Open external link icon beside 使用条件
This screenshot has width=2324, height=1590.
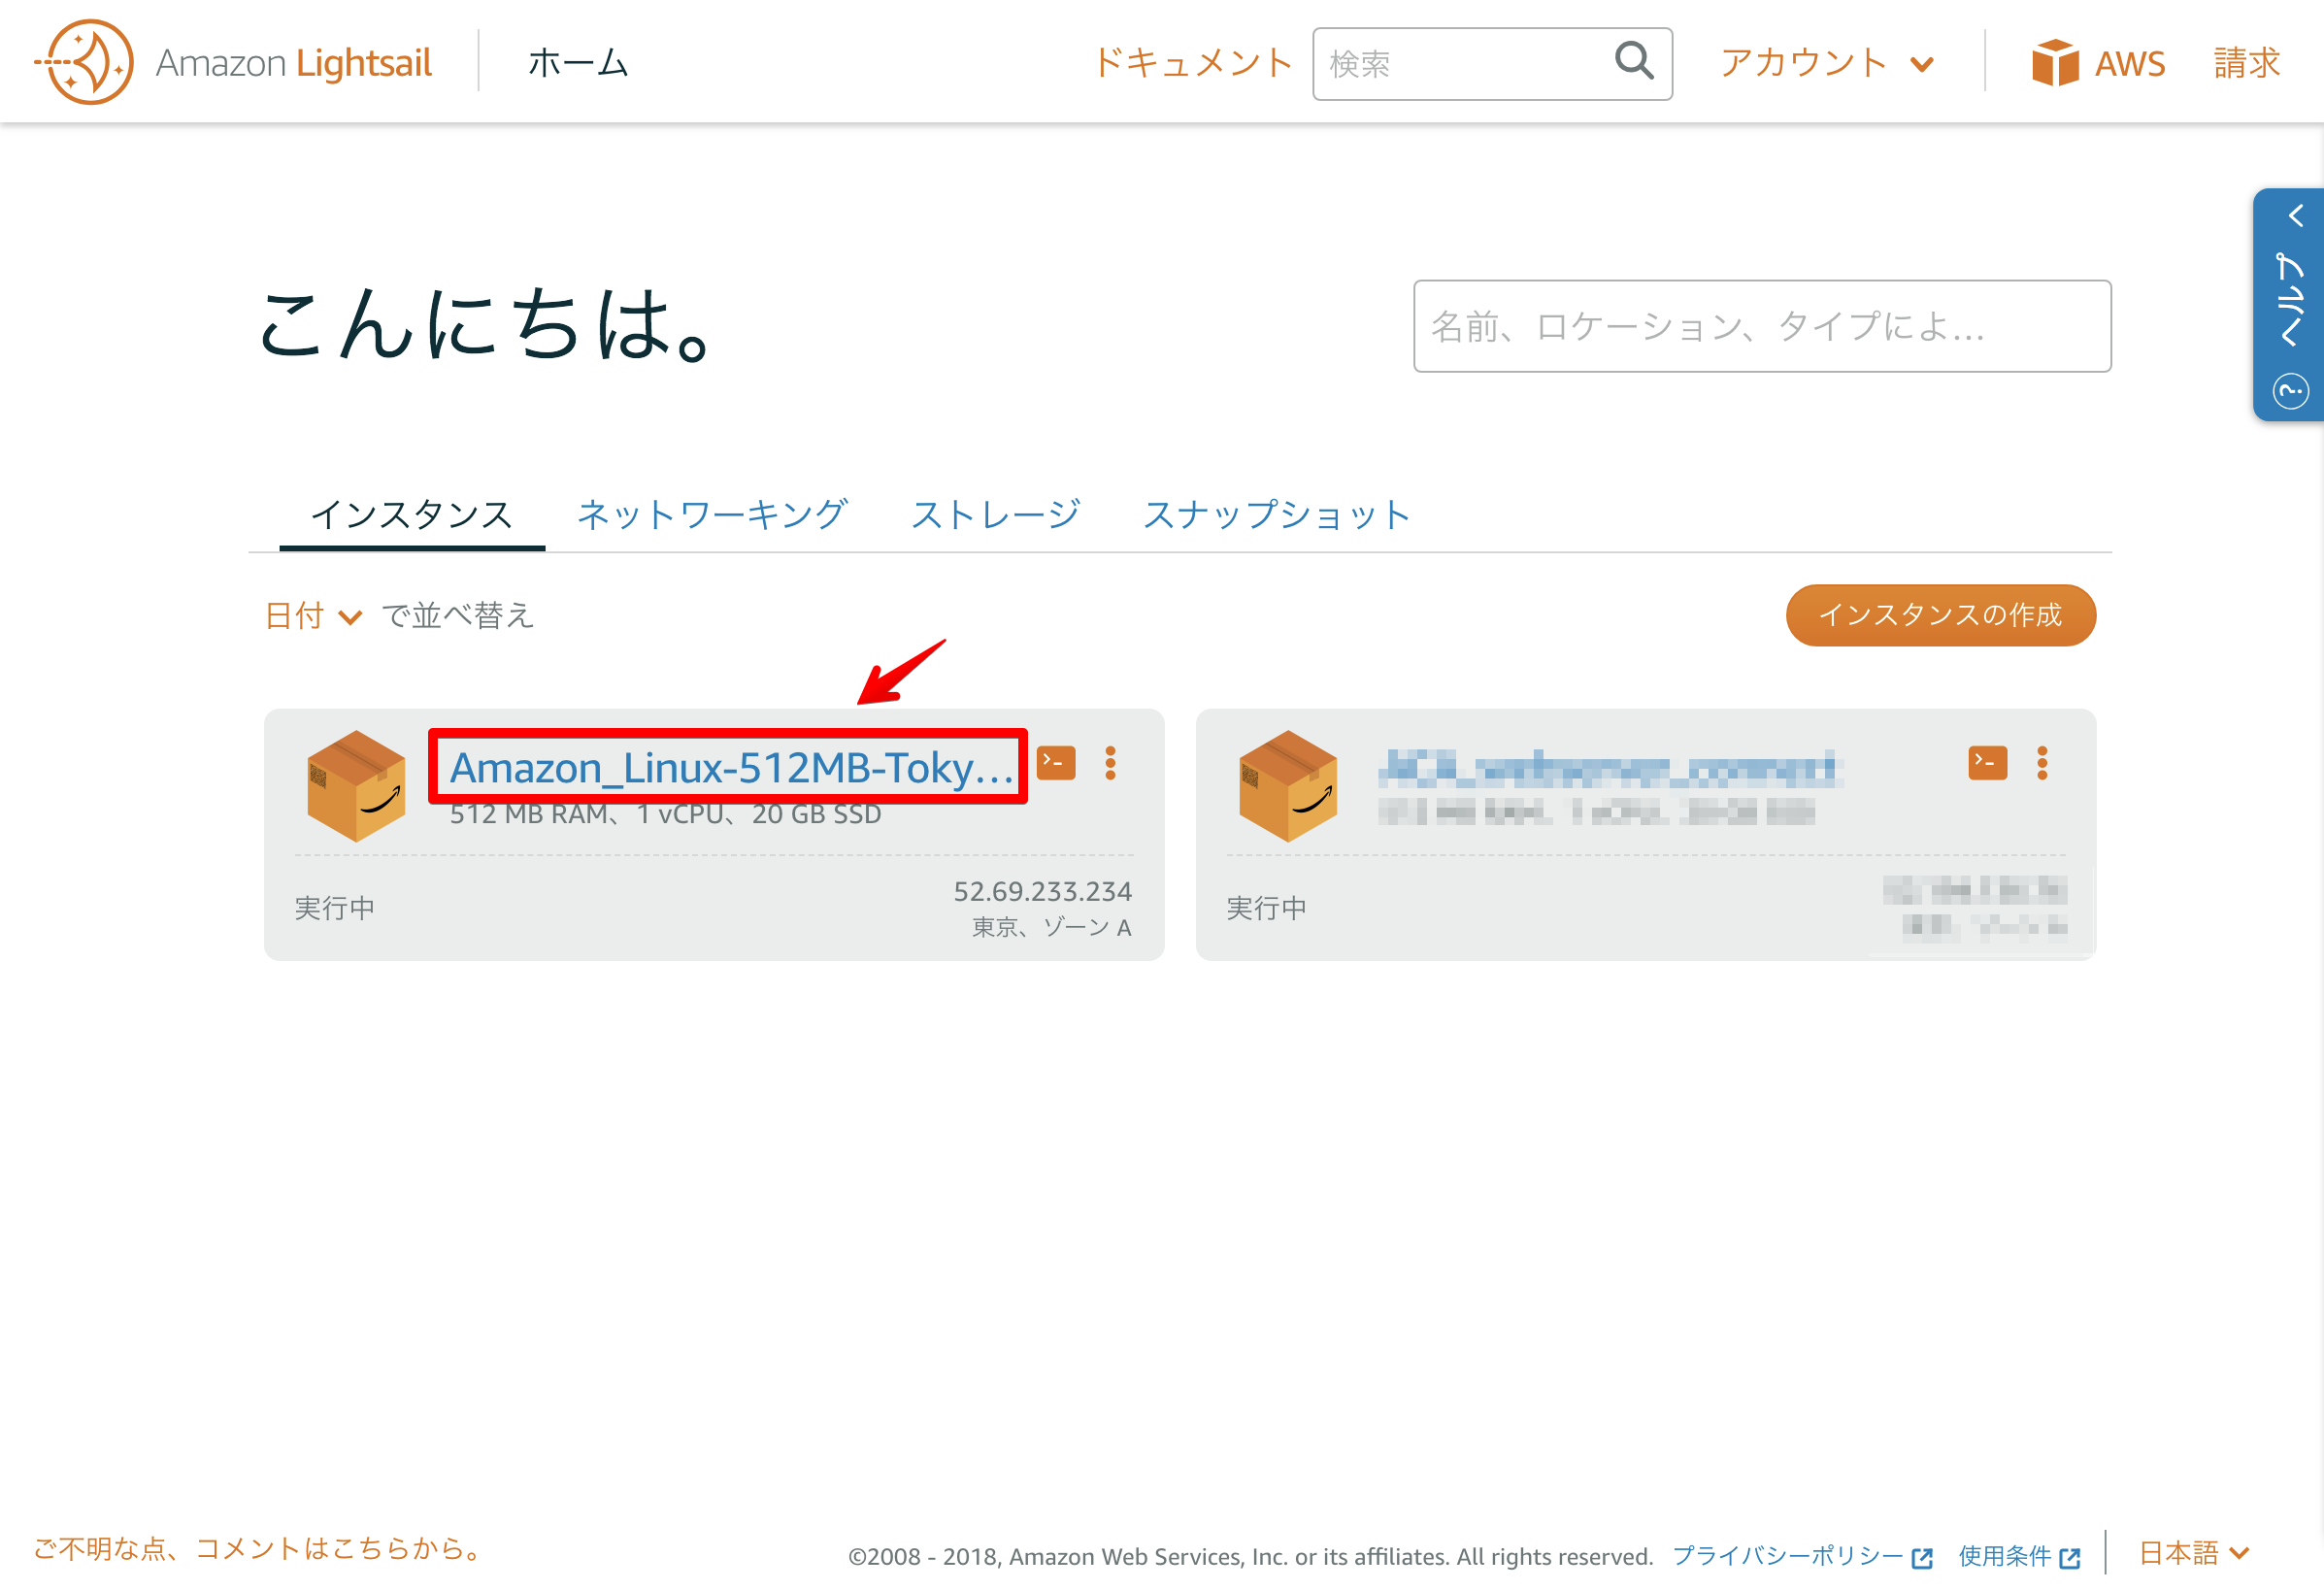[x=2070, y=1558]
